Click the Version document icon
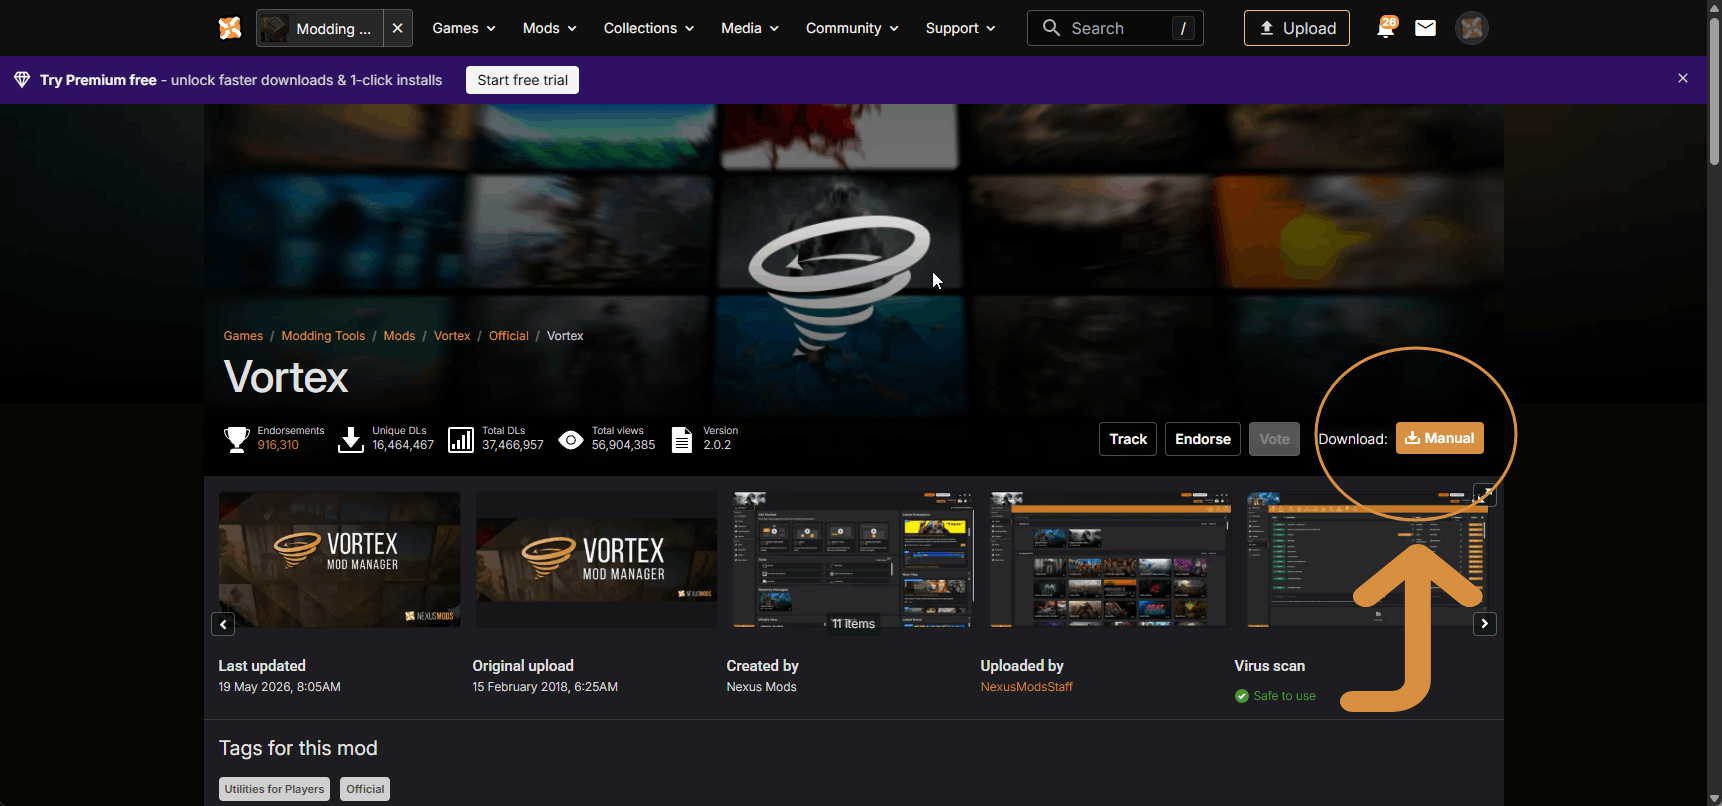 click(682, 439)
